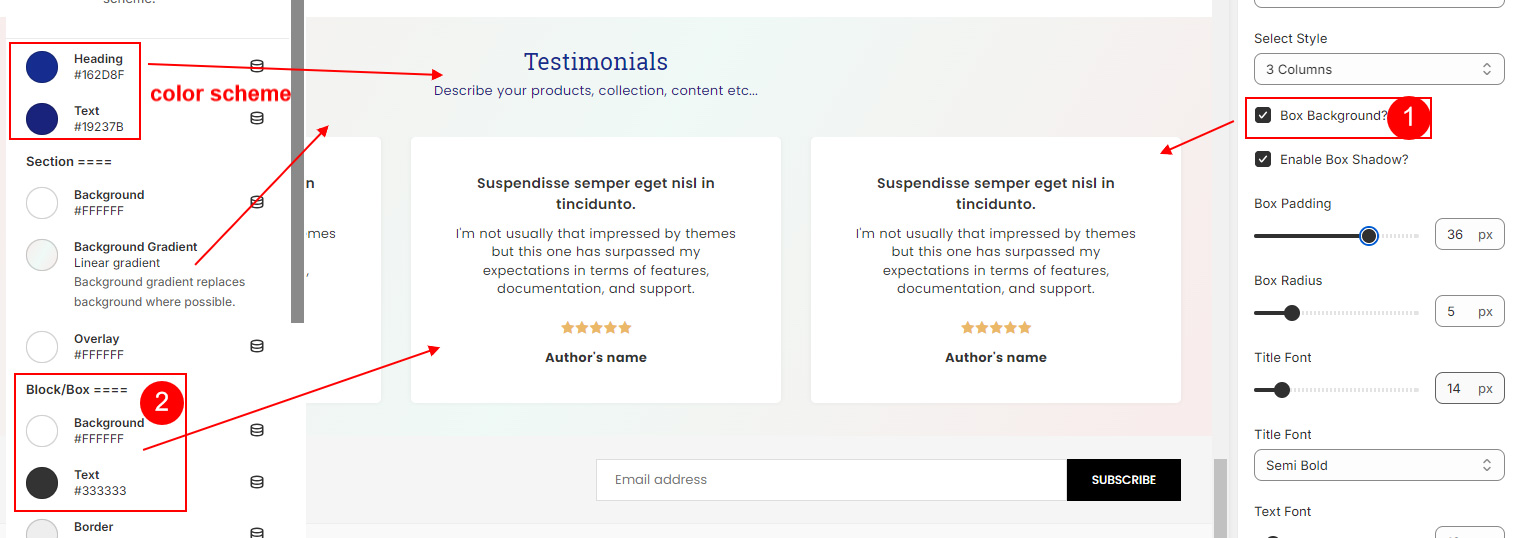Open the Block/Box Text #333333 color swatch
This screenshot has height=538, width=1518.
42,483
